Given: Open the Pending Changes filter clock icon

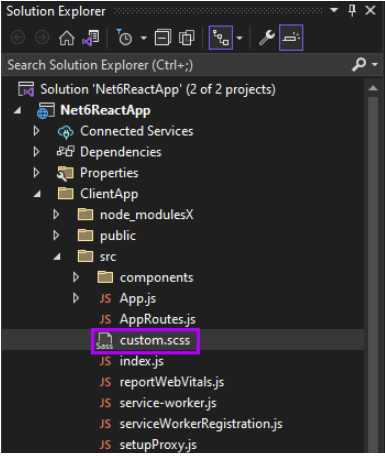Looking at the screenshot, I should [x=124, y=37].
